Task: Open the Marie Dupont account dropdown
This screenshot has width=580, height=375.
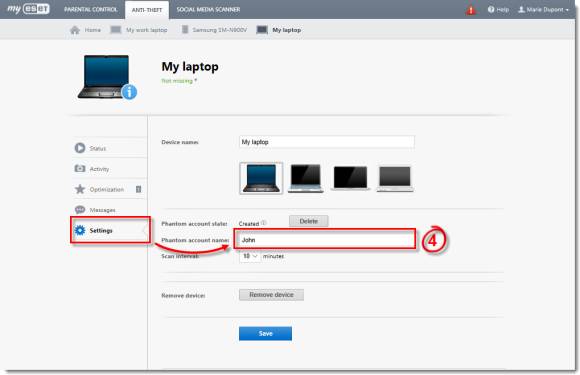Action: pos(543,10)
